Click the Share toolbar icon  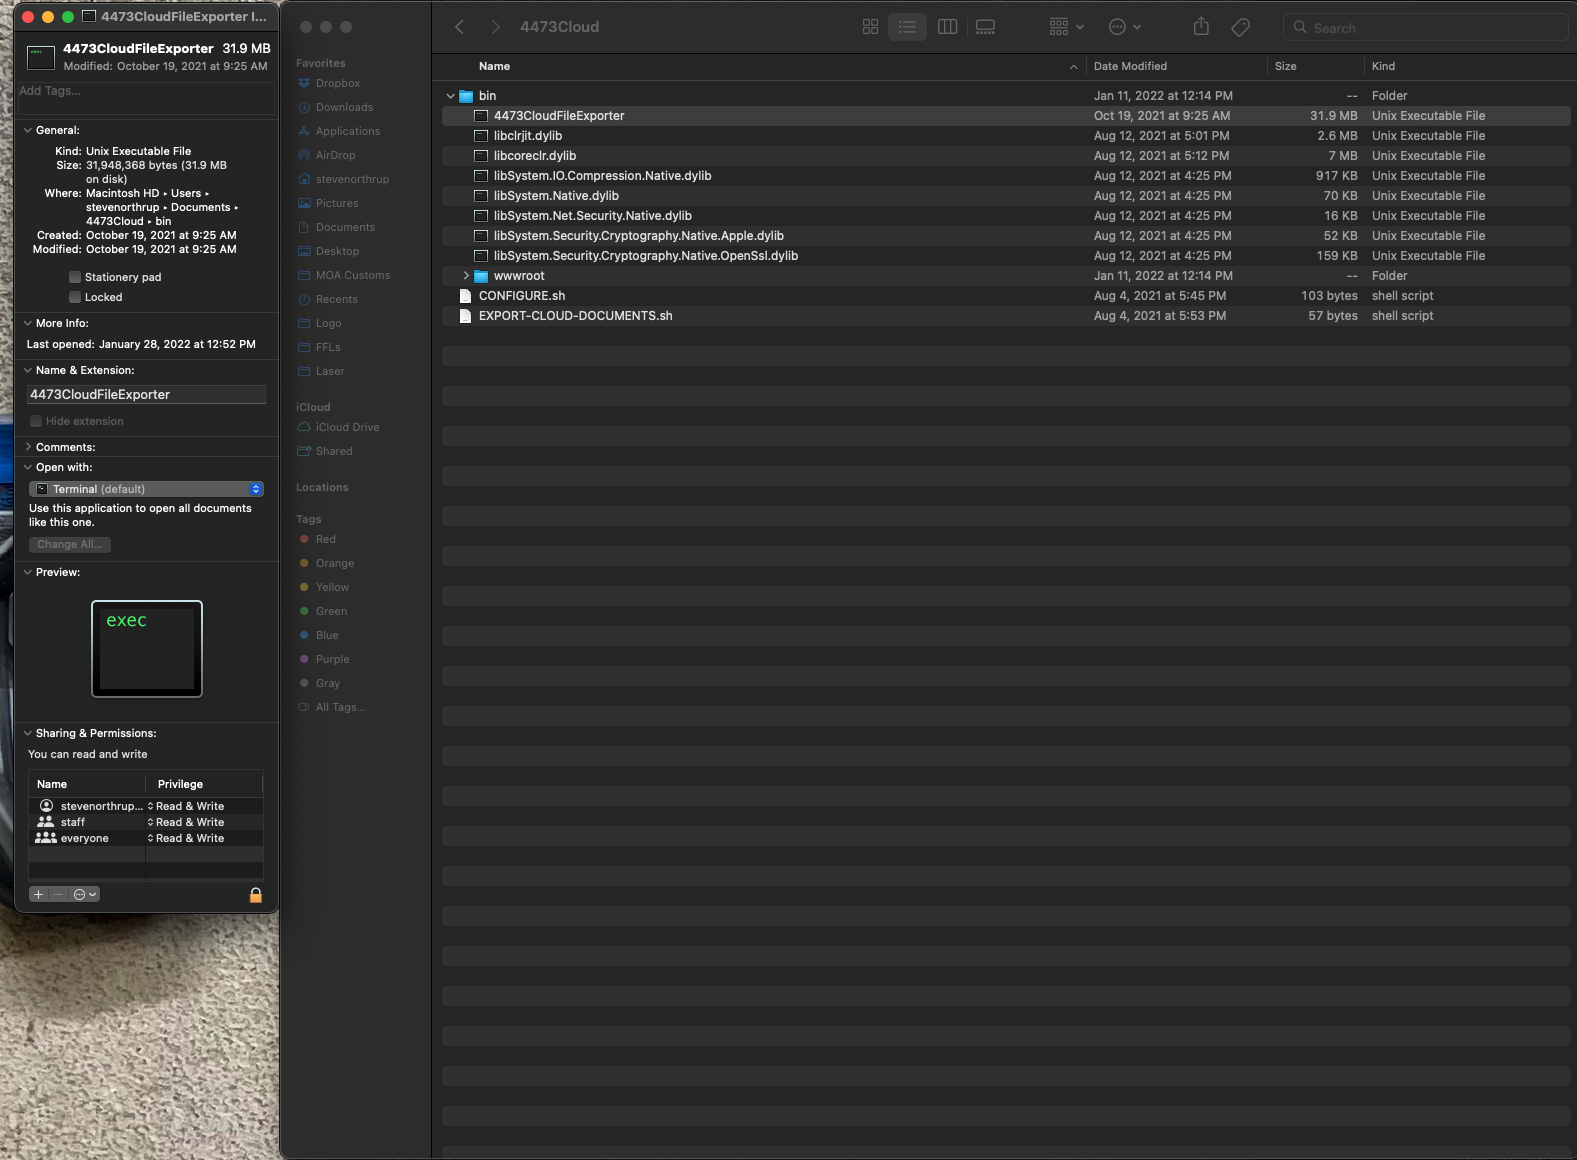click(x=1201, y=27)
